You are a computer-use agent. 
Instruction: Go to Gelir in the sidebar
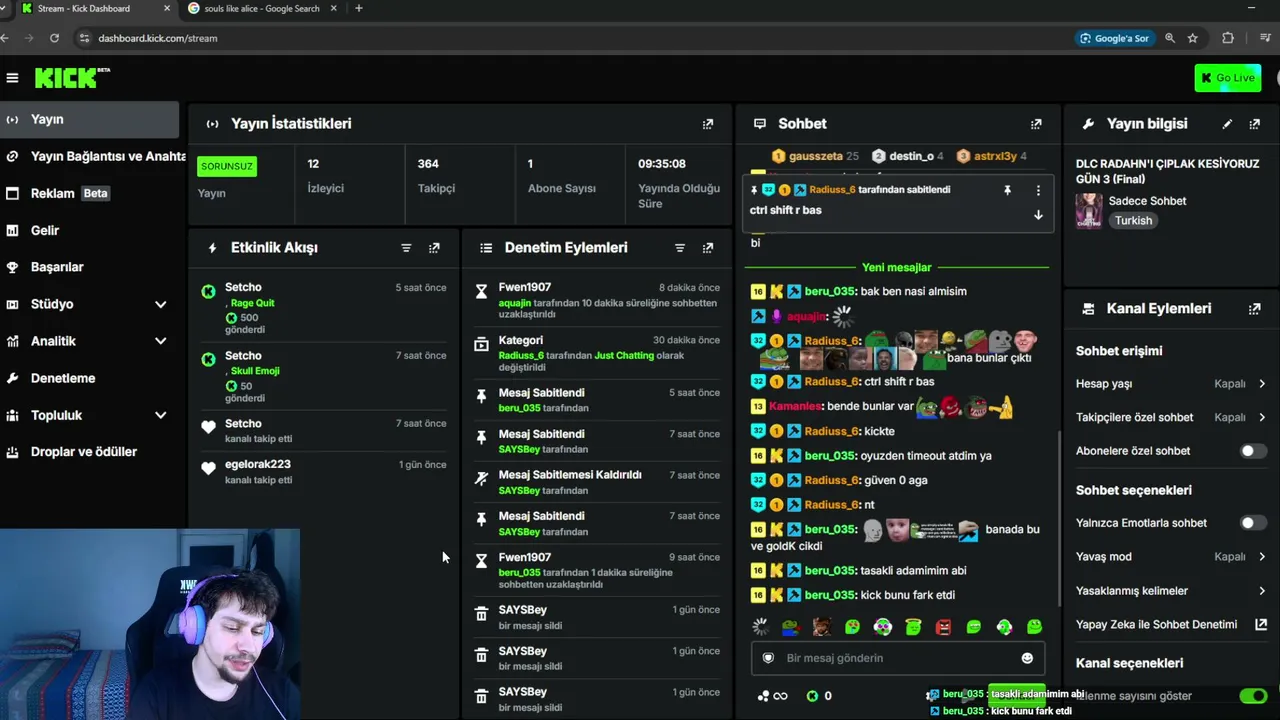(x=89, y=230)
